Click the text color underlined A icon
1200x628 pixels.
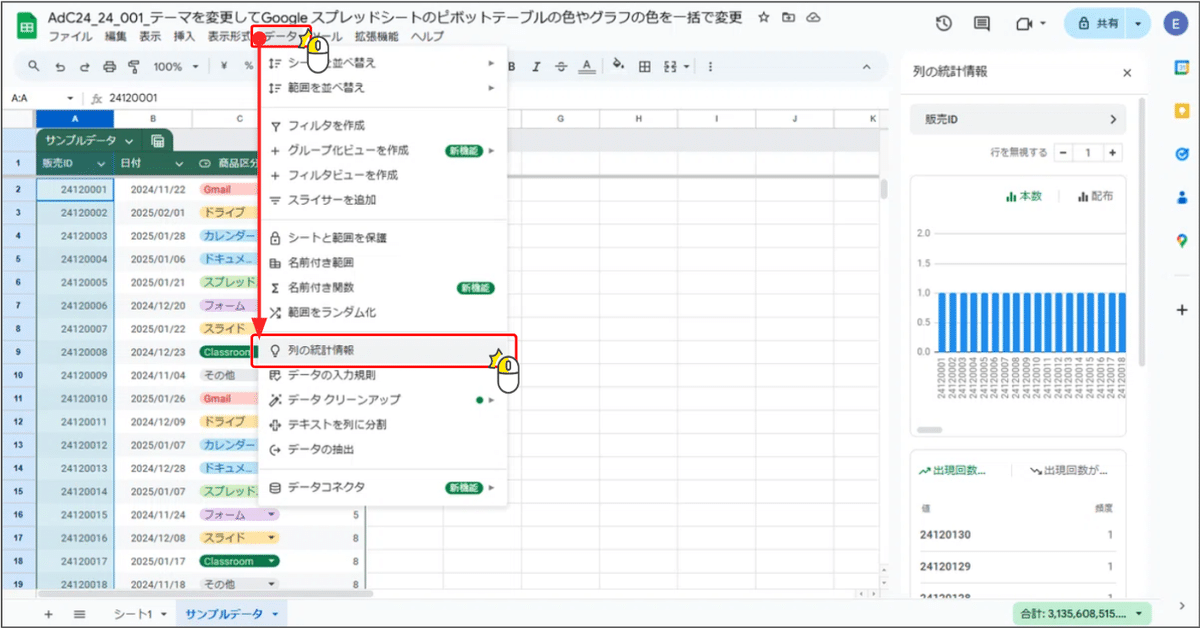587,67
